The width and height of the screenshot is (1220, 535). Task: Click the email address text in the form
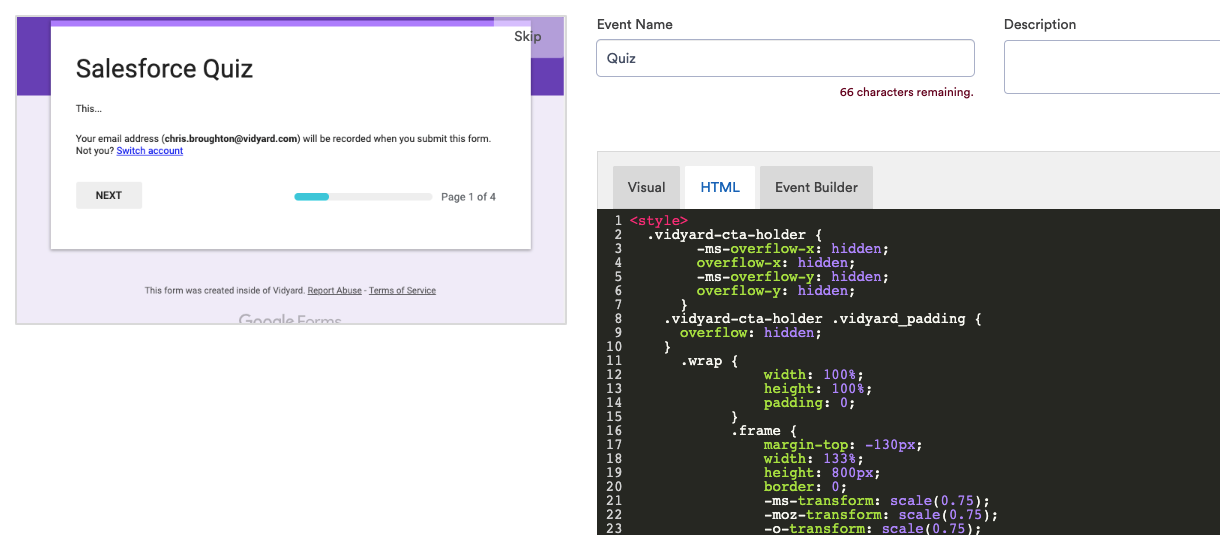click(231, 139)
